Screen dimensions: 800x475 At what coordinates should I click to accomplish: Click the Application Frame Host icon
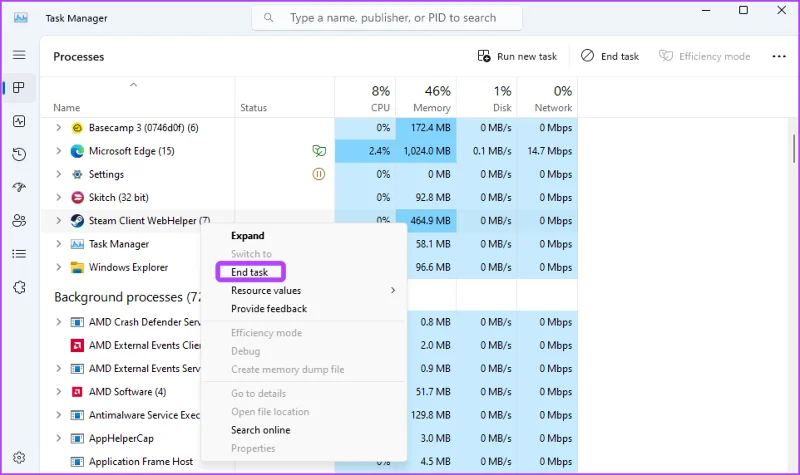(x=77, y=462)
